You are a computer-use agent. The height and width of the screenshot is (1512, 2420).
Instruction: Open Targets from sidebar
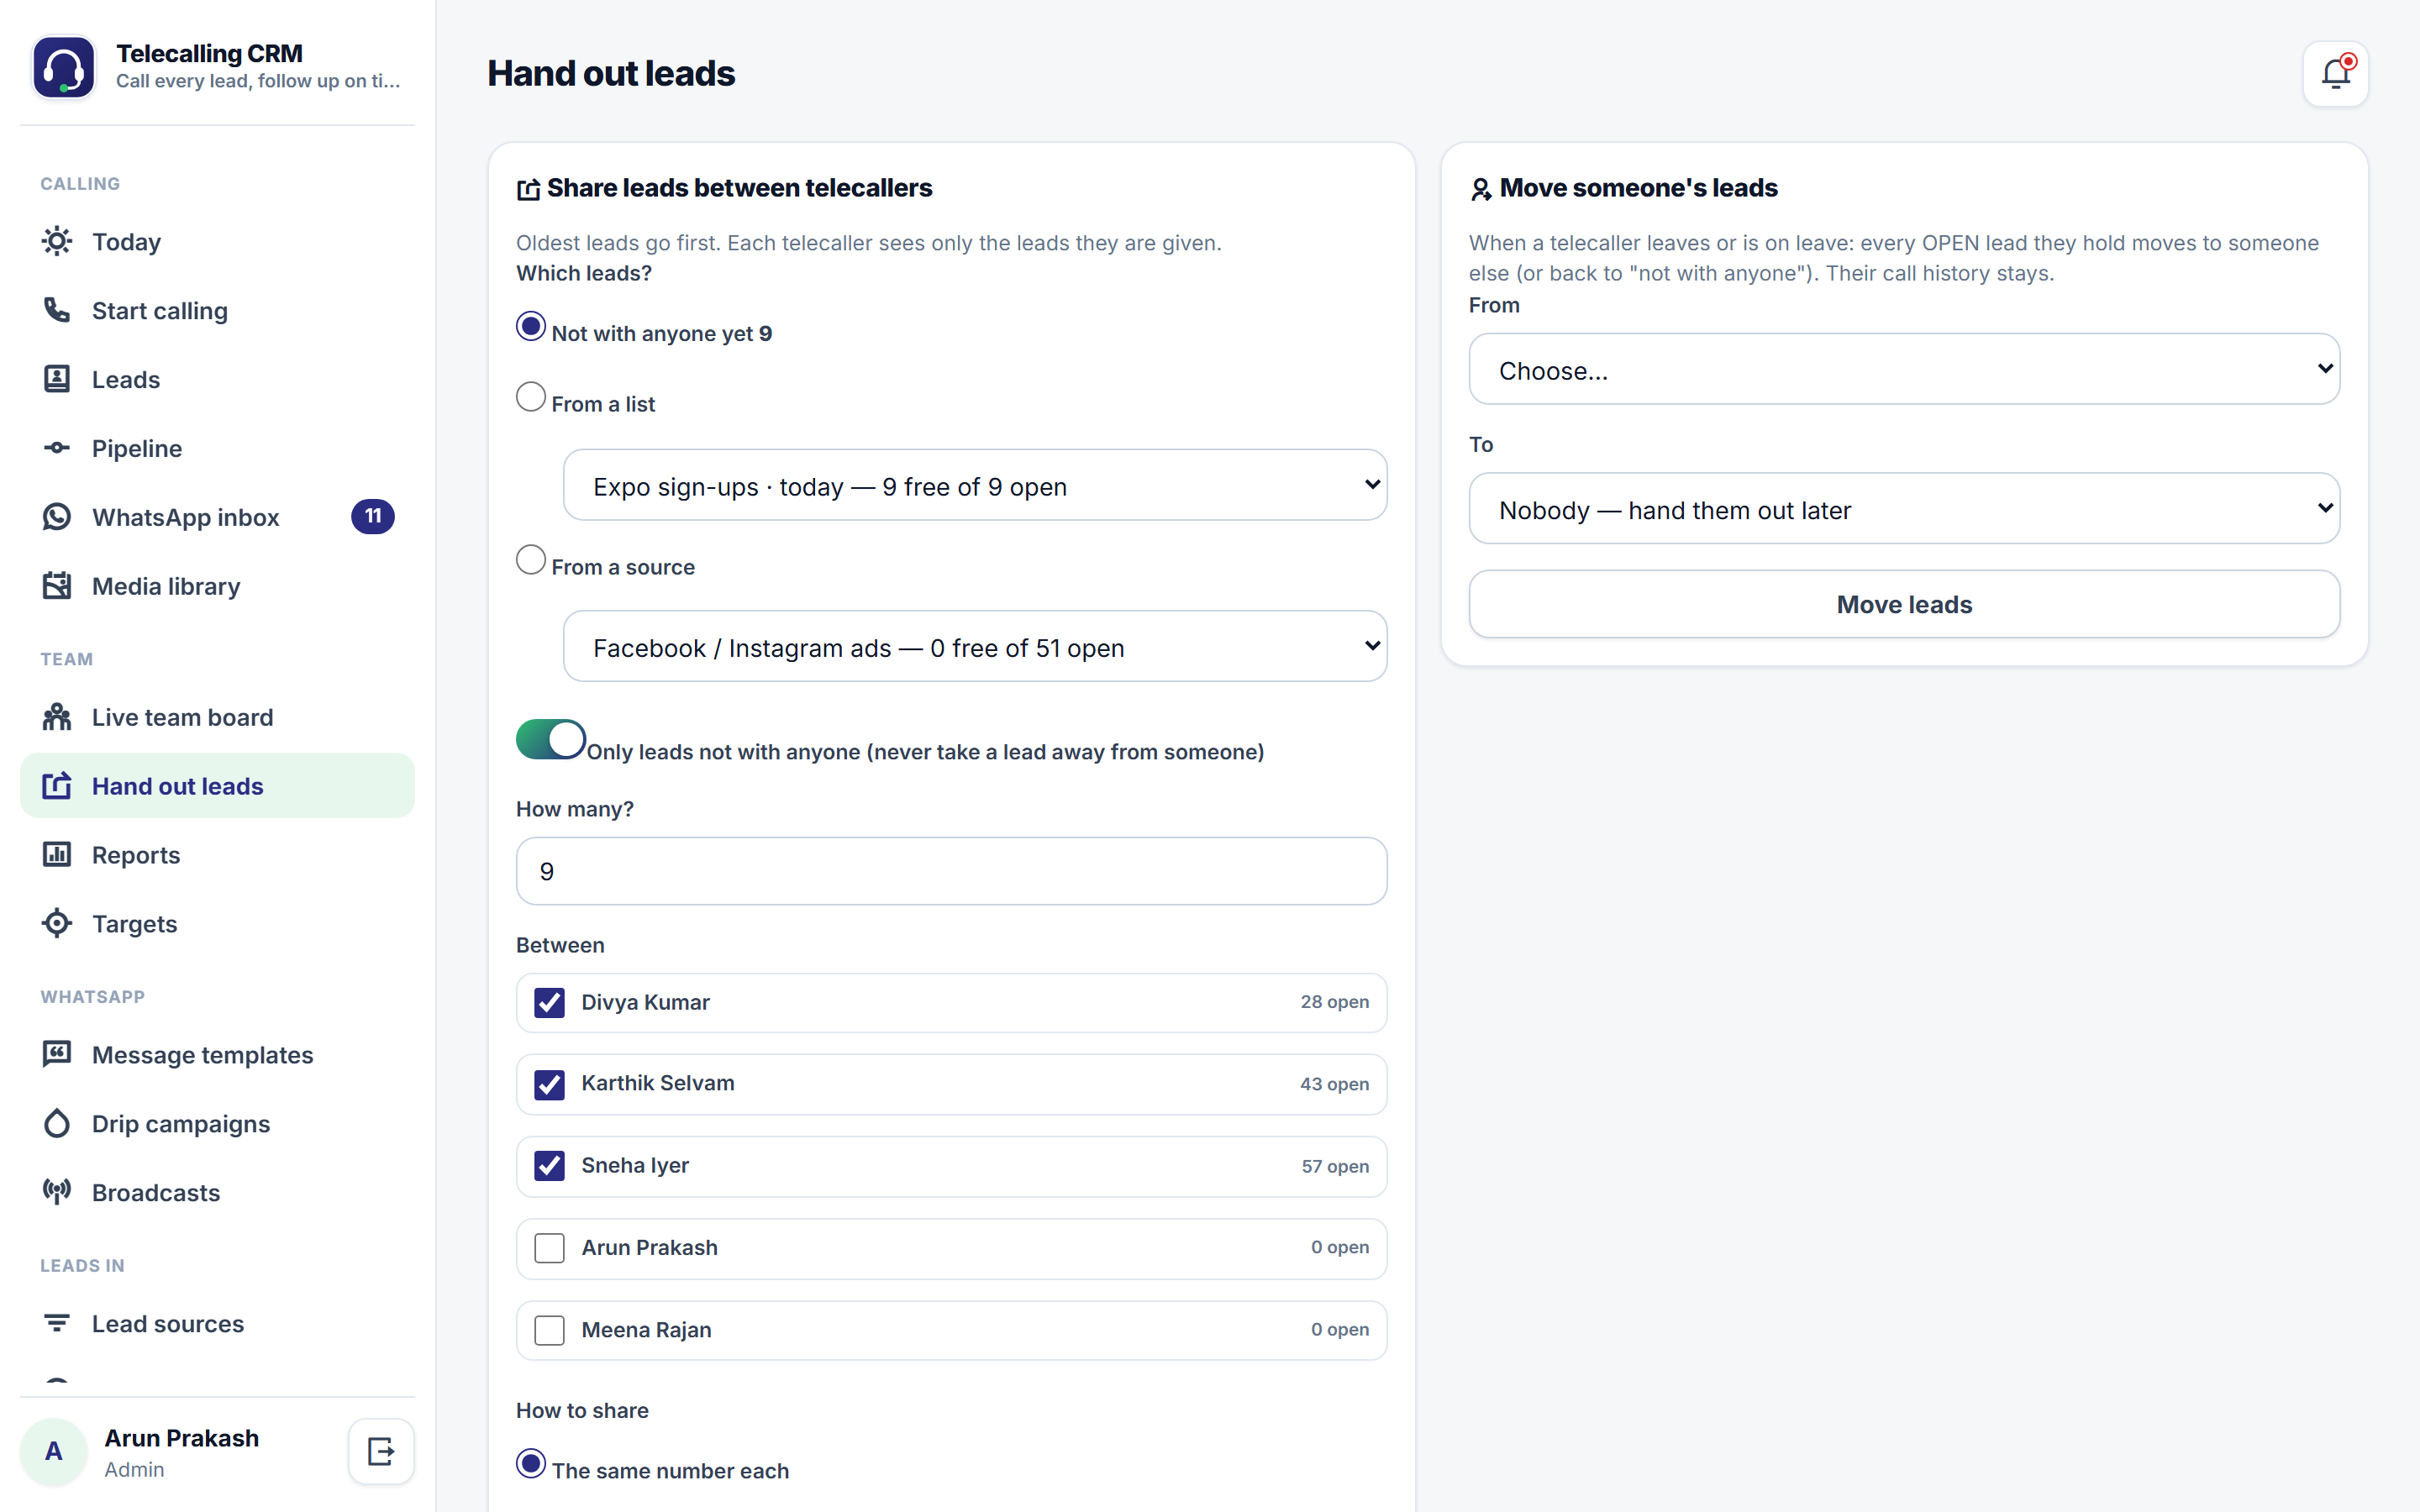217,924
